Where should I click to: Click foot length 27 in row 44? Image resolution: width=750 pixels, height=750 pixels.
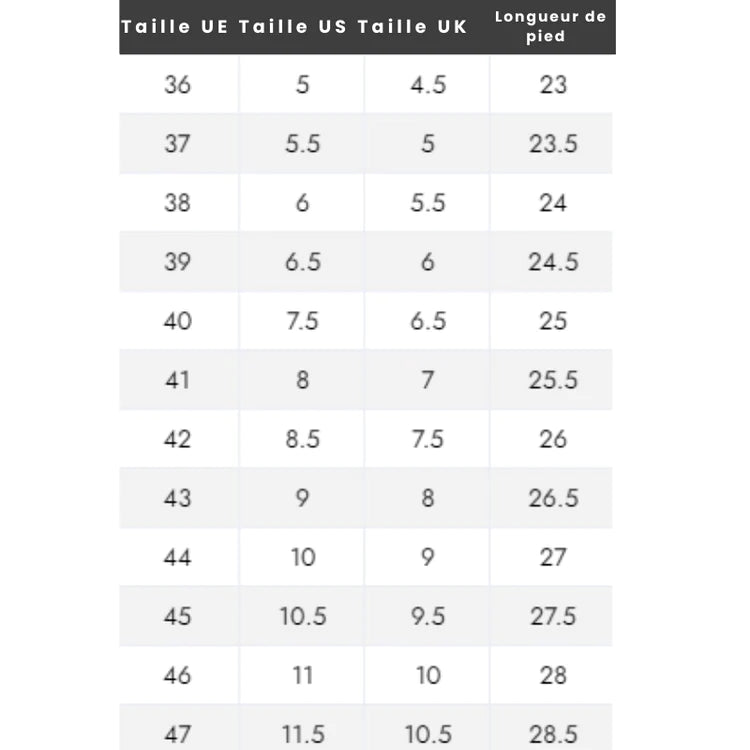point(553,557)
